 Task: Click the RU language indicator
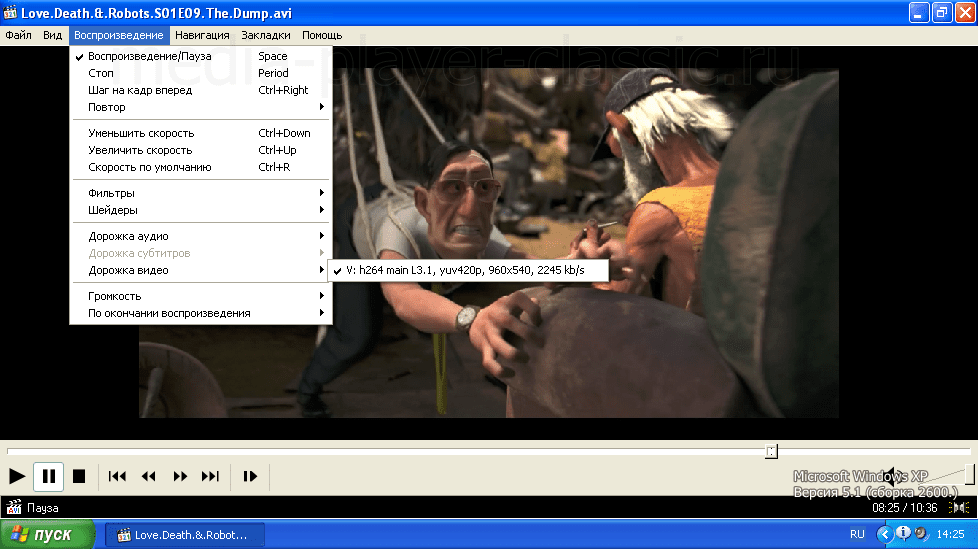click(x=857, y=534)
